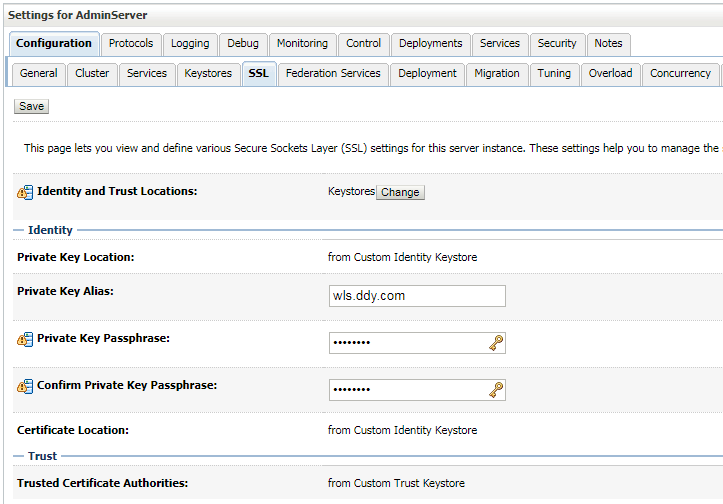Click the Trust section heading
This screenshot has width=723, height=504.
(x=42, y=456)
